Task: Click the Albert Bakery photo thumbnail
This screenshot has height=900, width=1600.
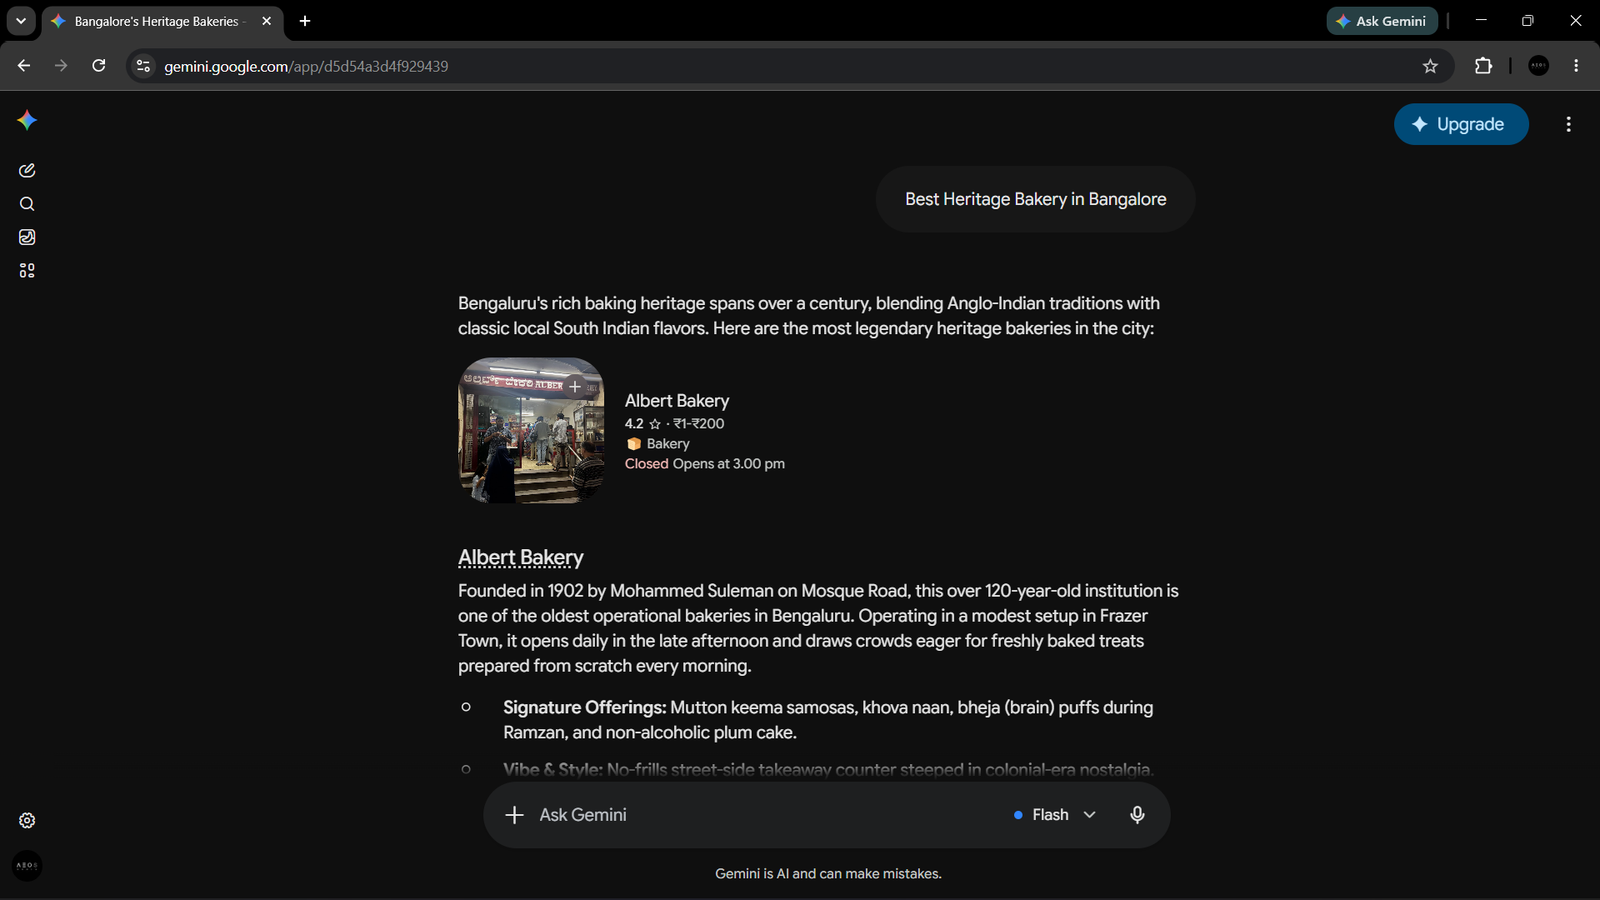Action: [531, 430]
